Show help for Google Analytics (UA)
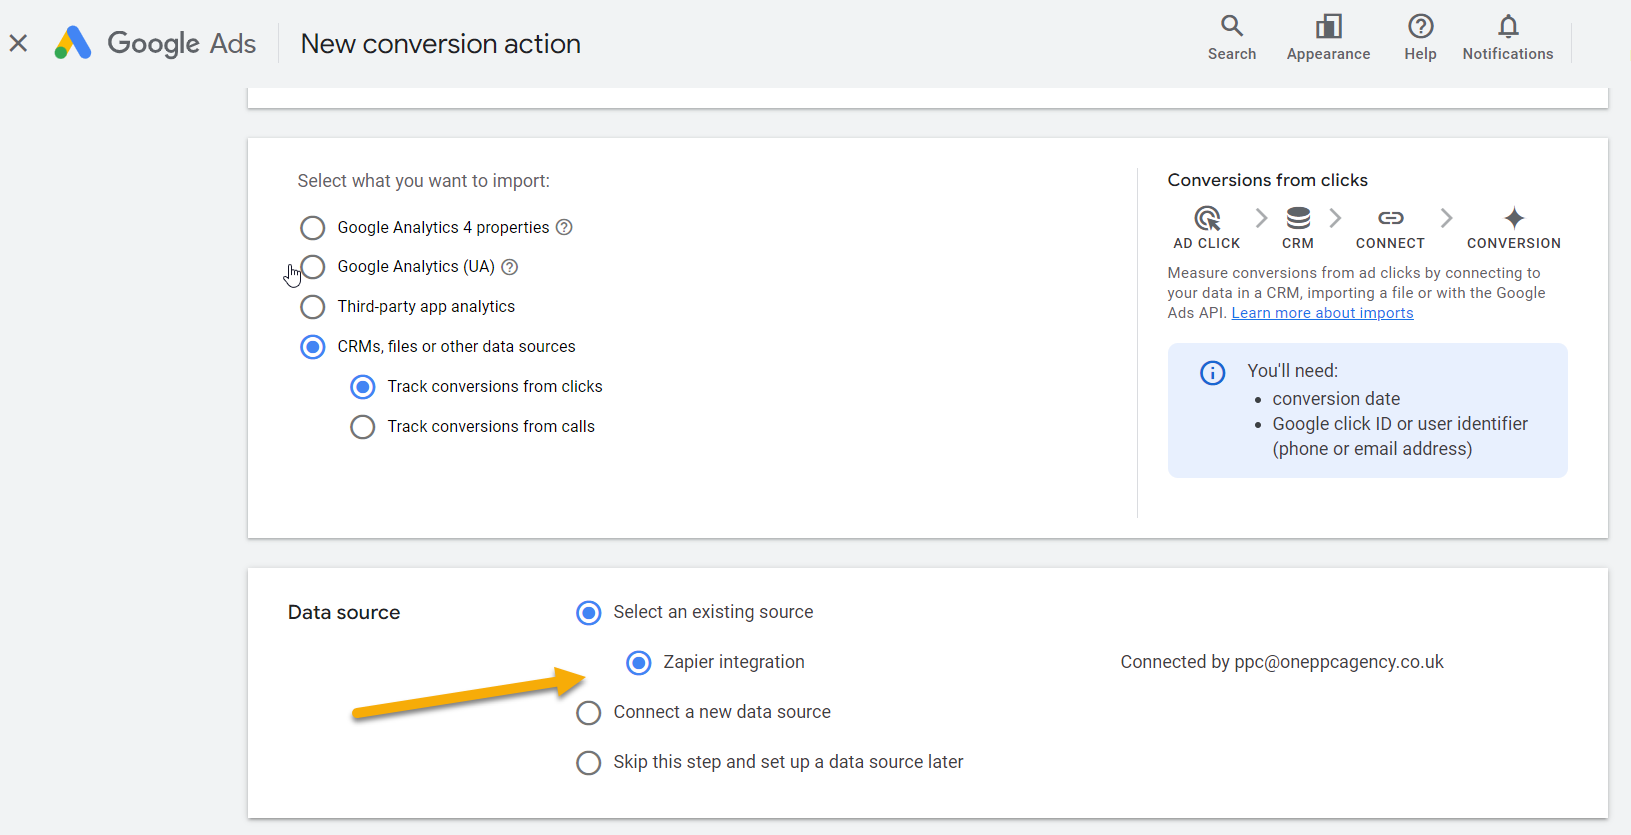Image resolution: width=1631 pixels, height=835 pixels. [509, 267]
